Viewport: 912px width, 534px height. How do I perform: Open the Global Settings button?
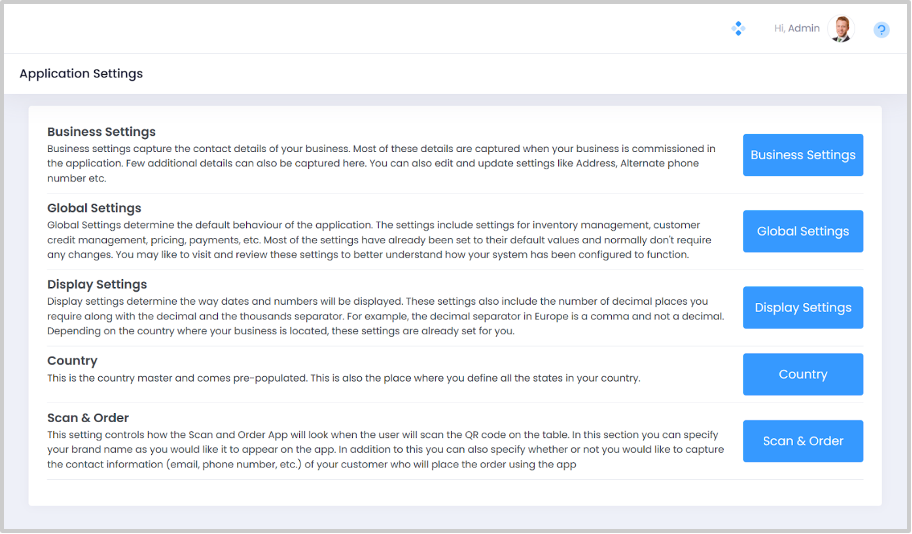[x=802, y=231]
